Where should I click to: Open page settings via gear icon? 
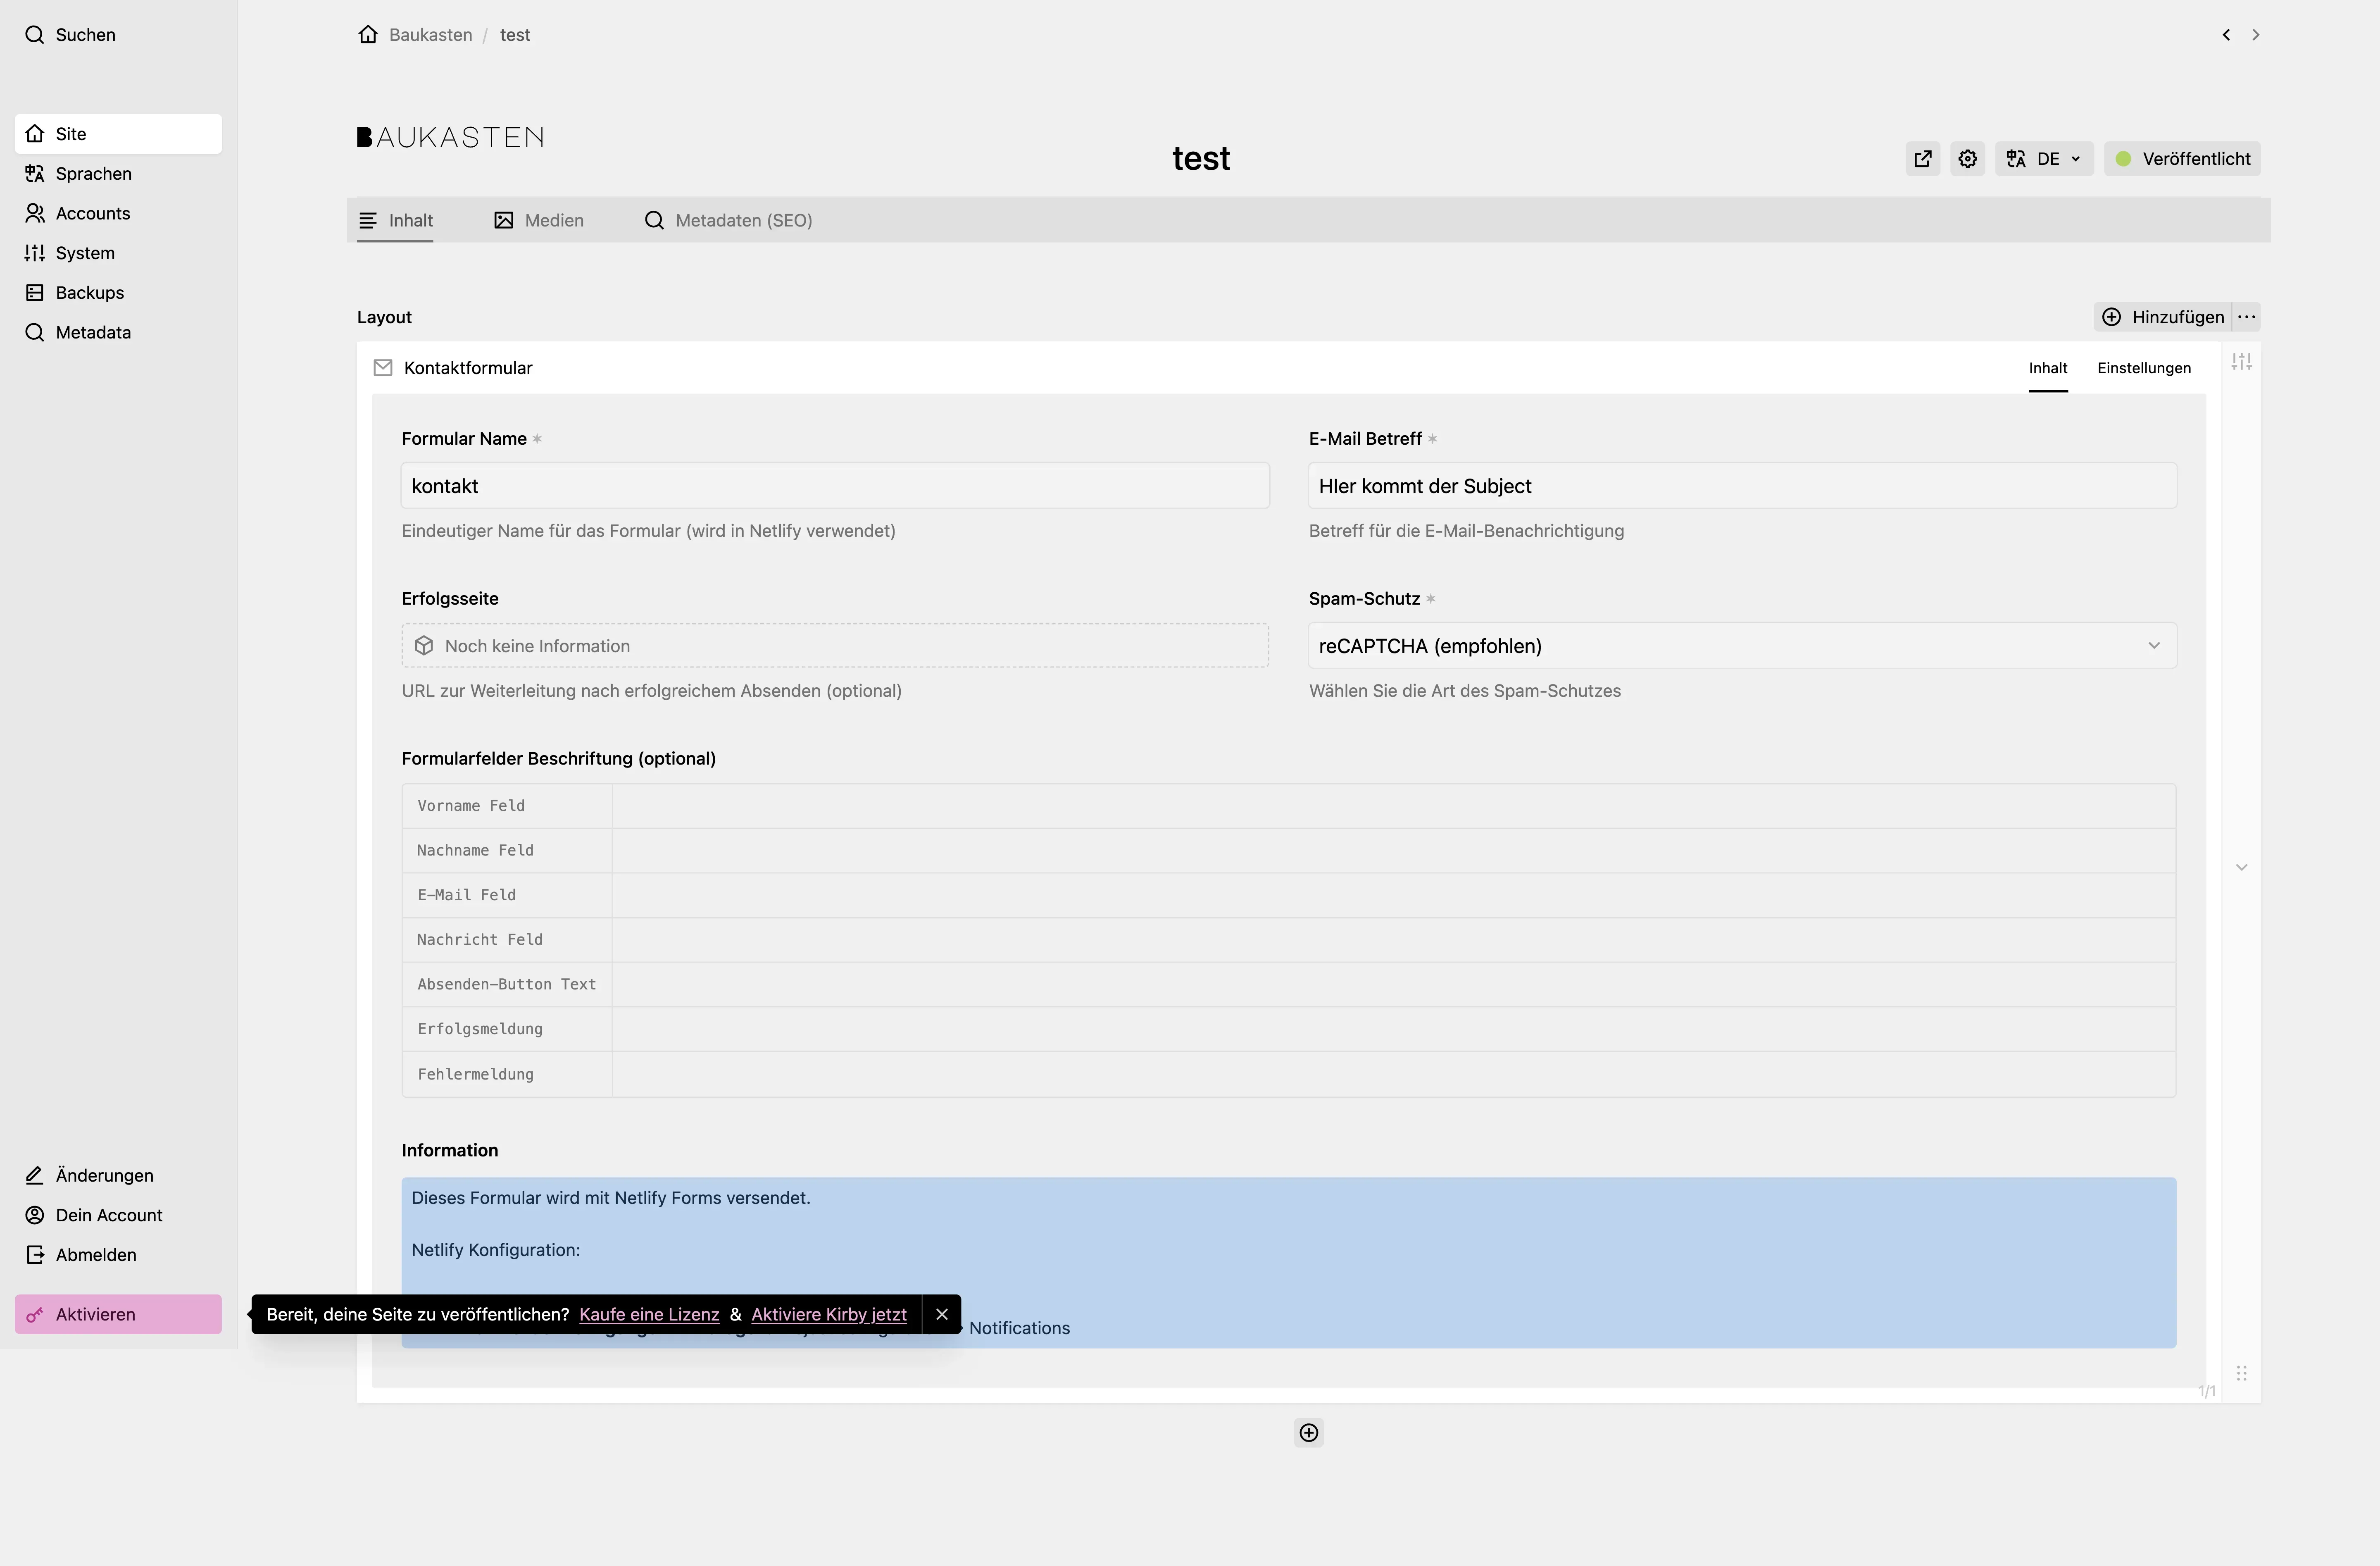tap(1967, 158)
